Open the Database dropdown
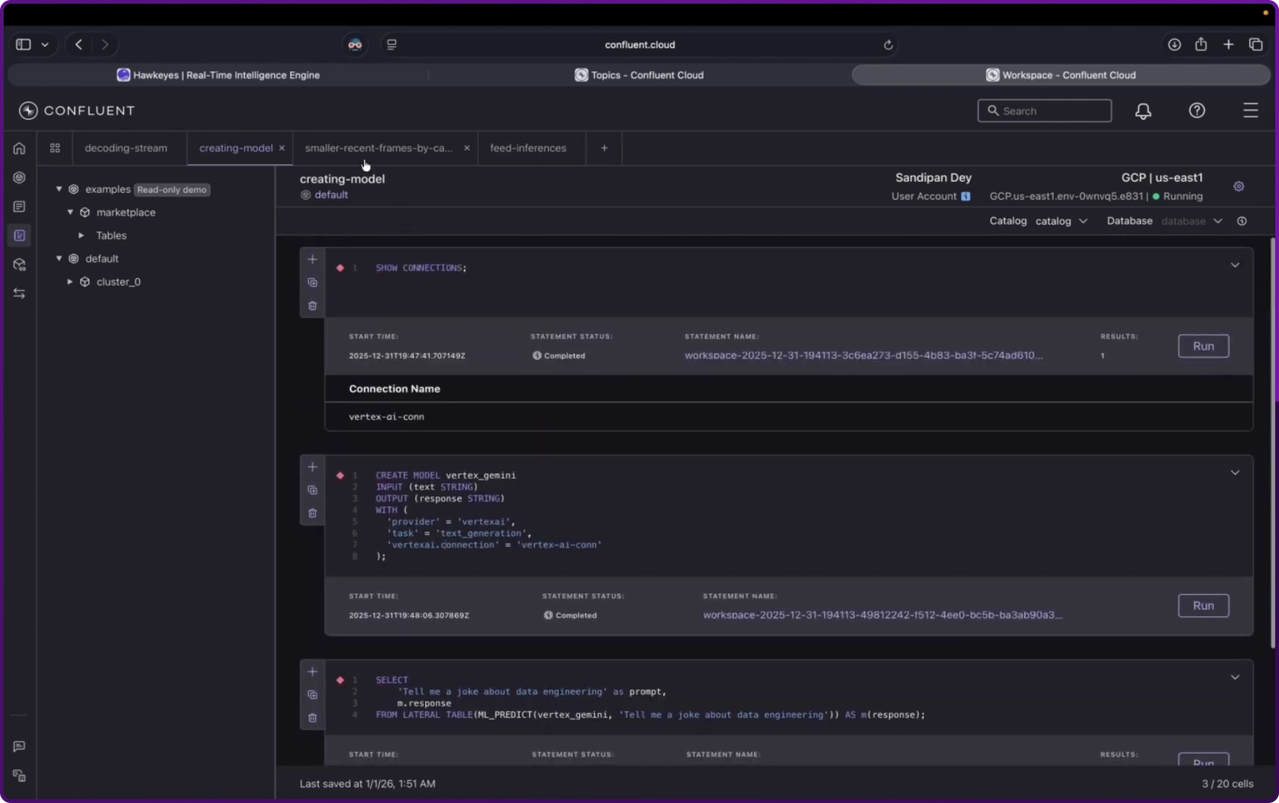 pyautogui.click(x=1192, y=221)
